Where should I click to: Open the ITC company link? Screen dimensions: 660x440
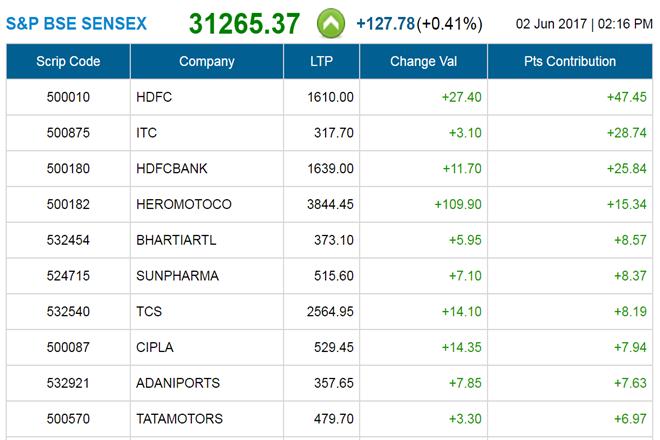tap(146, 133)
